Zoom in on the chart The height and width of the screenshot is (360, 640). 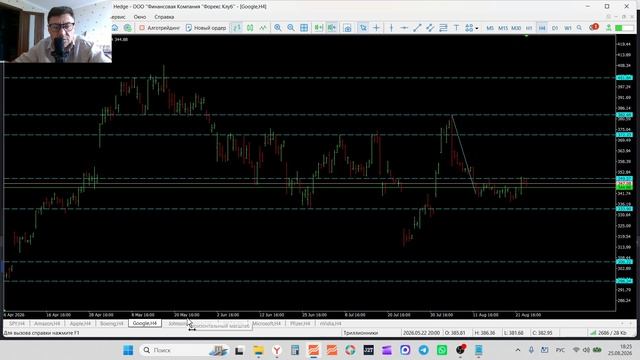click(278, 28)
